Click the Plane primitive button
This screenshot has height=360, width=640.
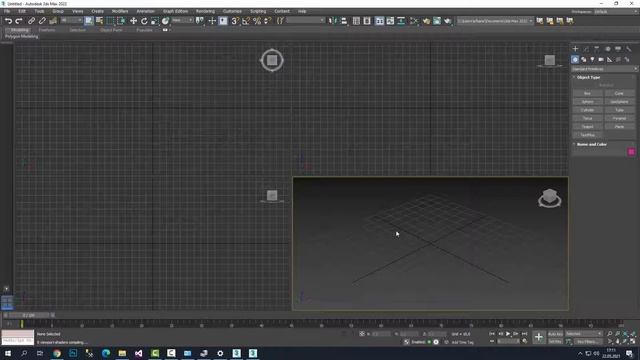click(x=620, y=127)
